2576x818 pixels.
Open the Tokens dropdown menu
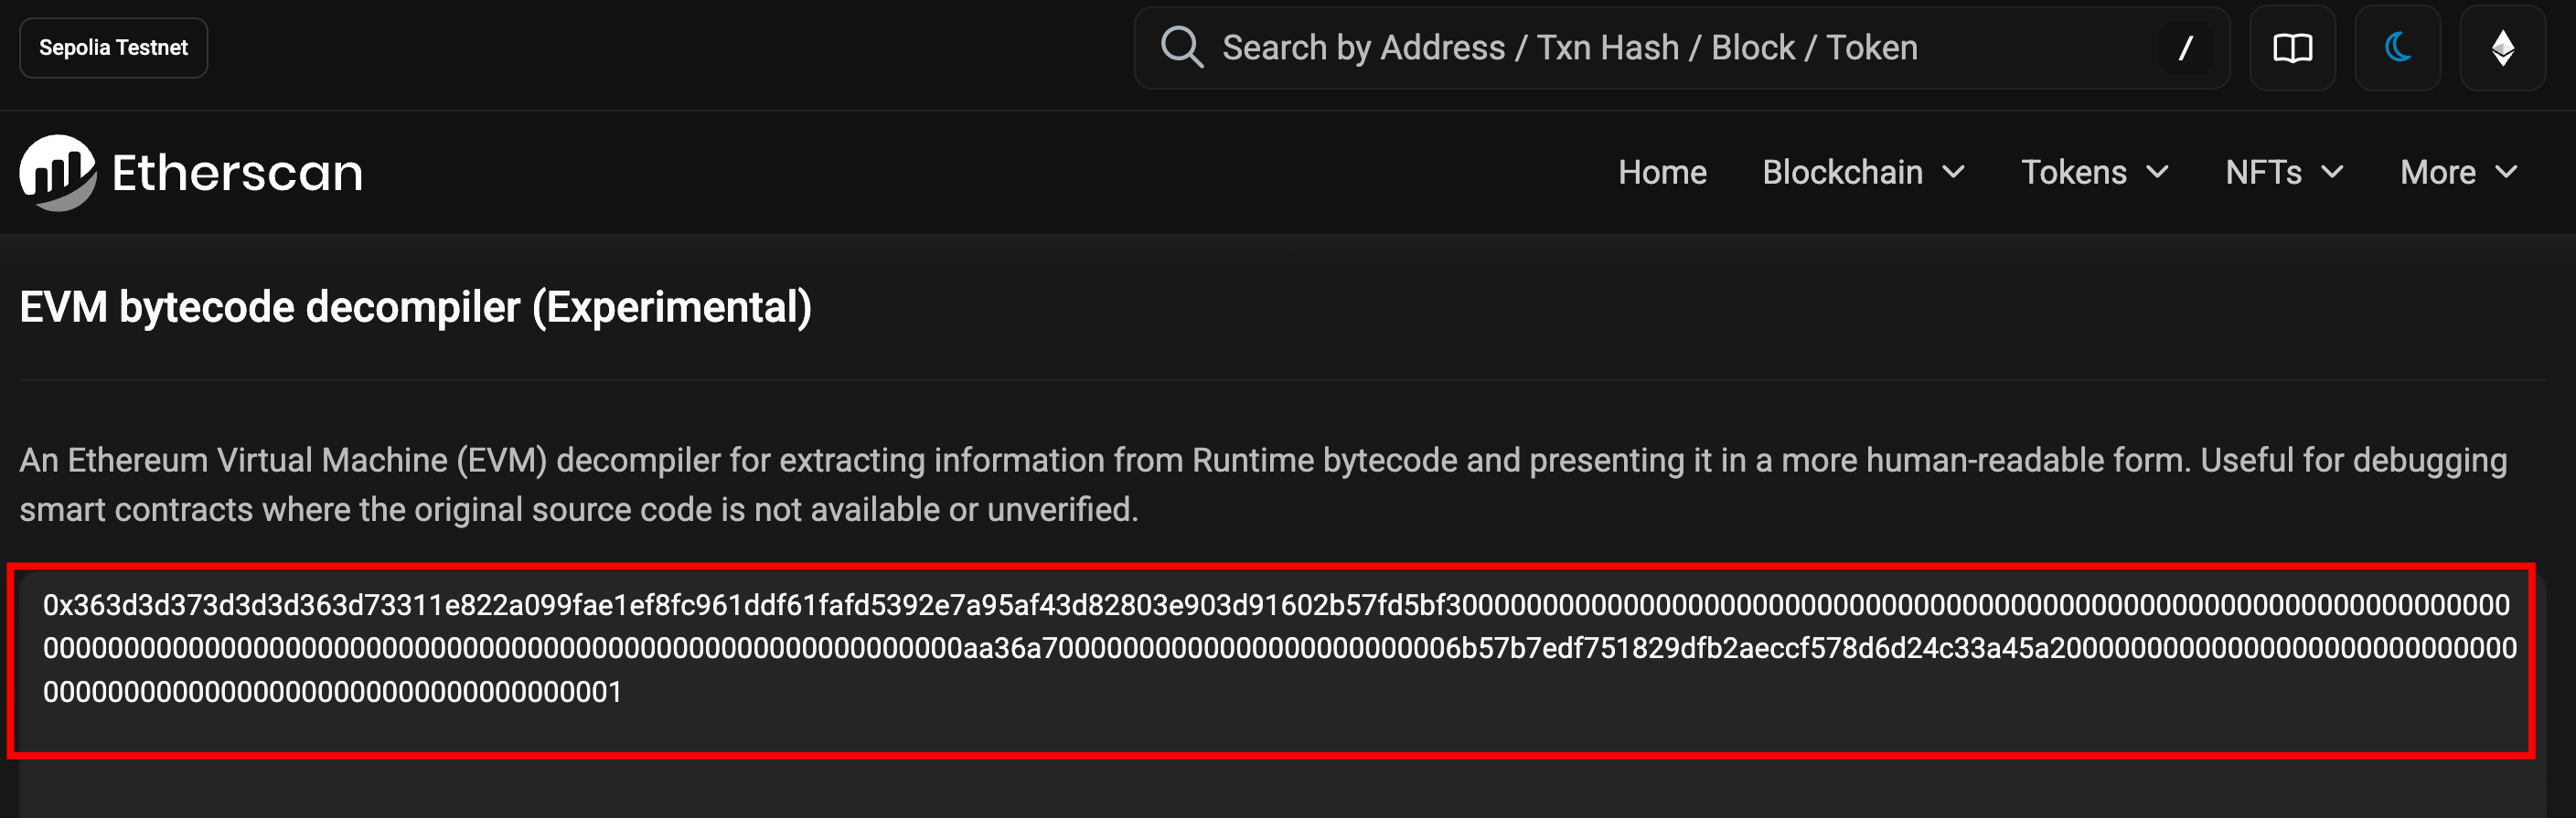(2094, 172)
